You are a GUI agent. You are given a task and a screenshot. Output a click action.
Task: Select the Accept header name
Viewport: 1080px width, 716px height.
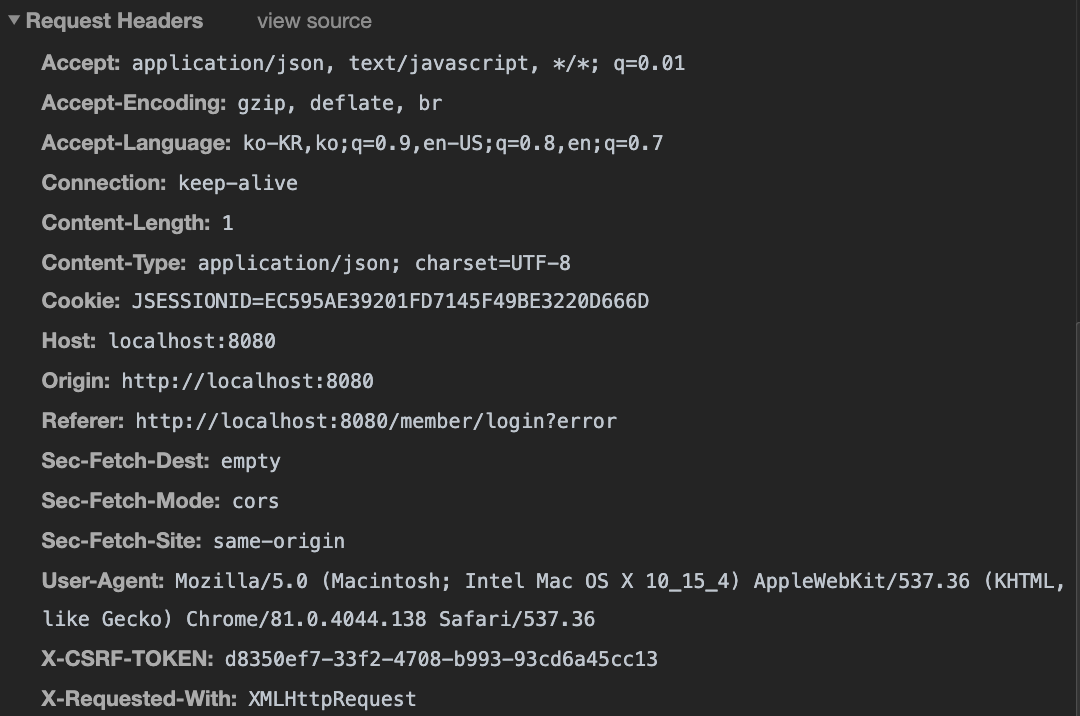[81, 63]
